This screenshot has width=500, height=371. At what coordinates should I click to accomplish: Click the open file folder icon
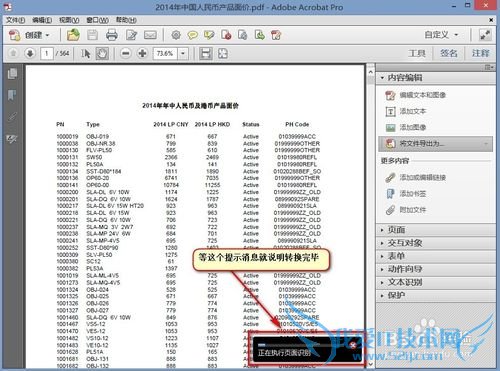click(73, 35)
